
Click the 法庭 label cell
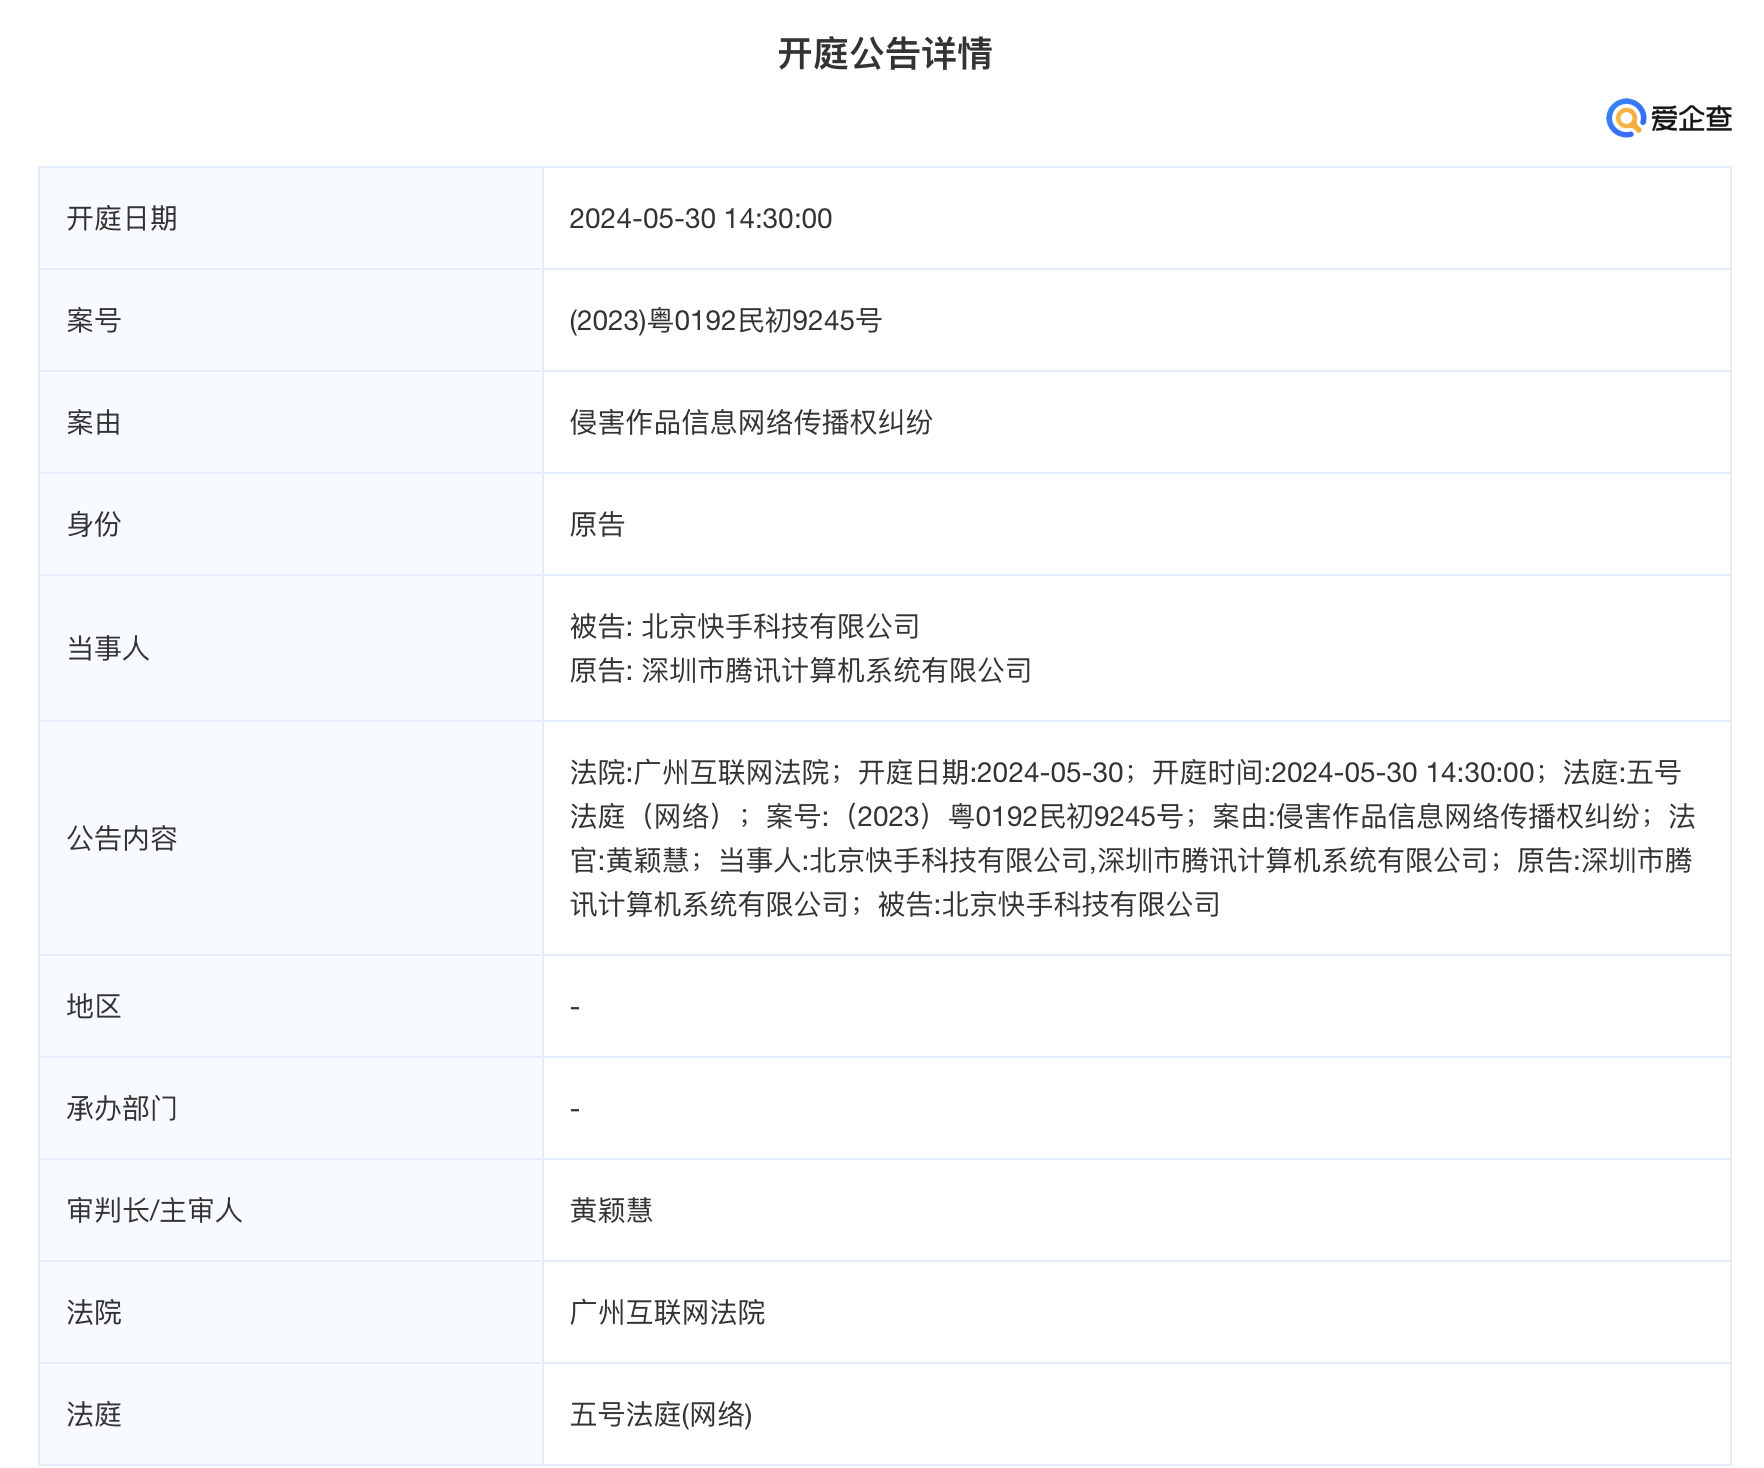coord(291,1414)
